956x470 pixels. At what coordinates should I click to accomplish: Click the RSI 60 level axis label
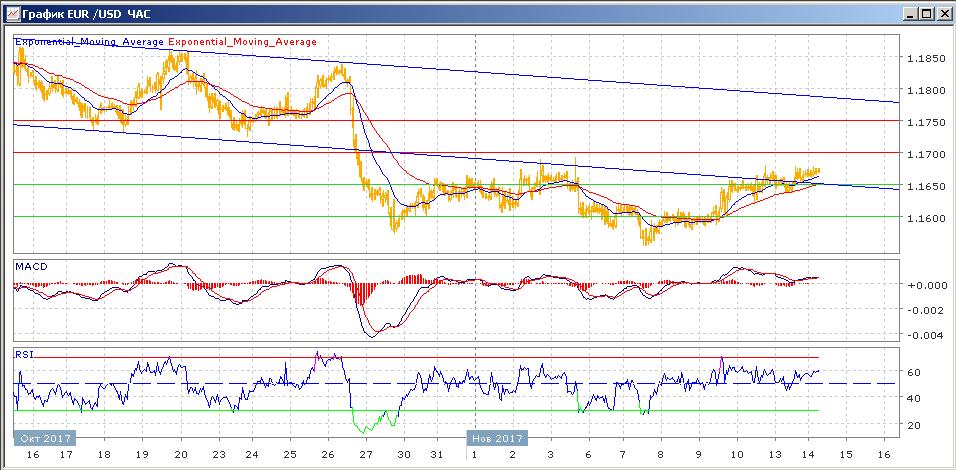(913, 373)
